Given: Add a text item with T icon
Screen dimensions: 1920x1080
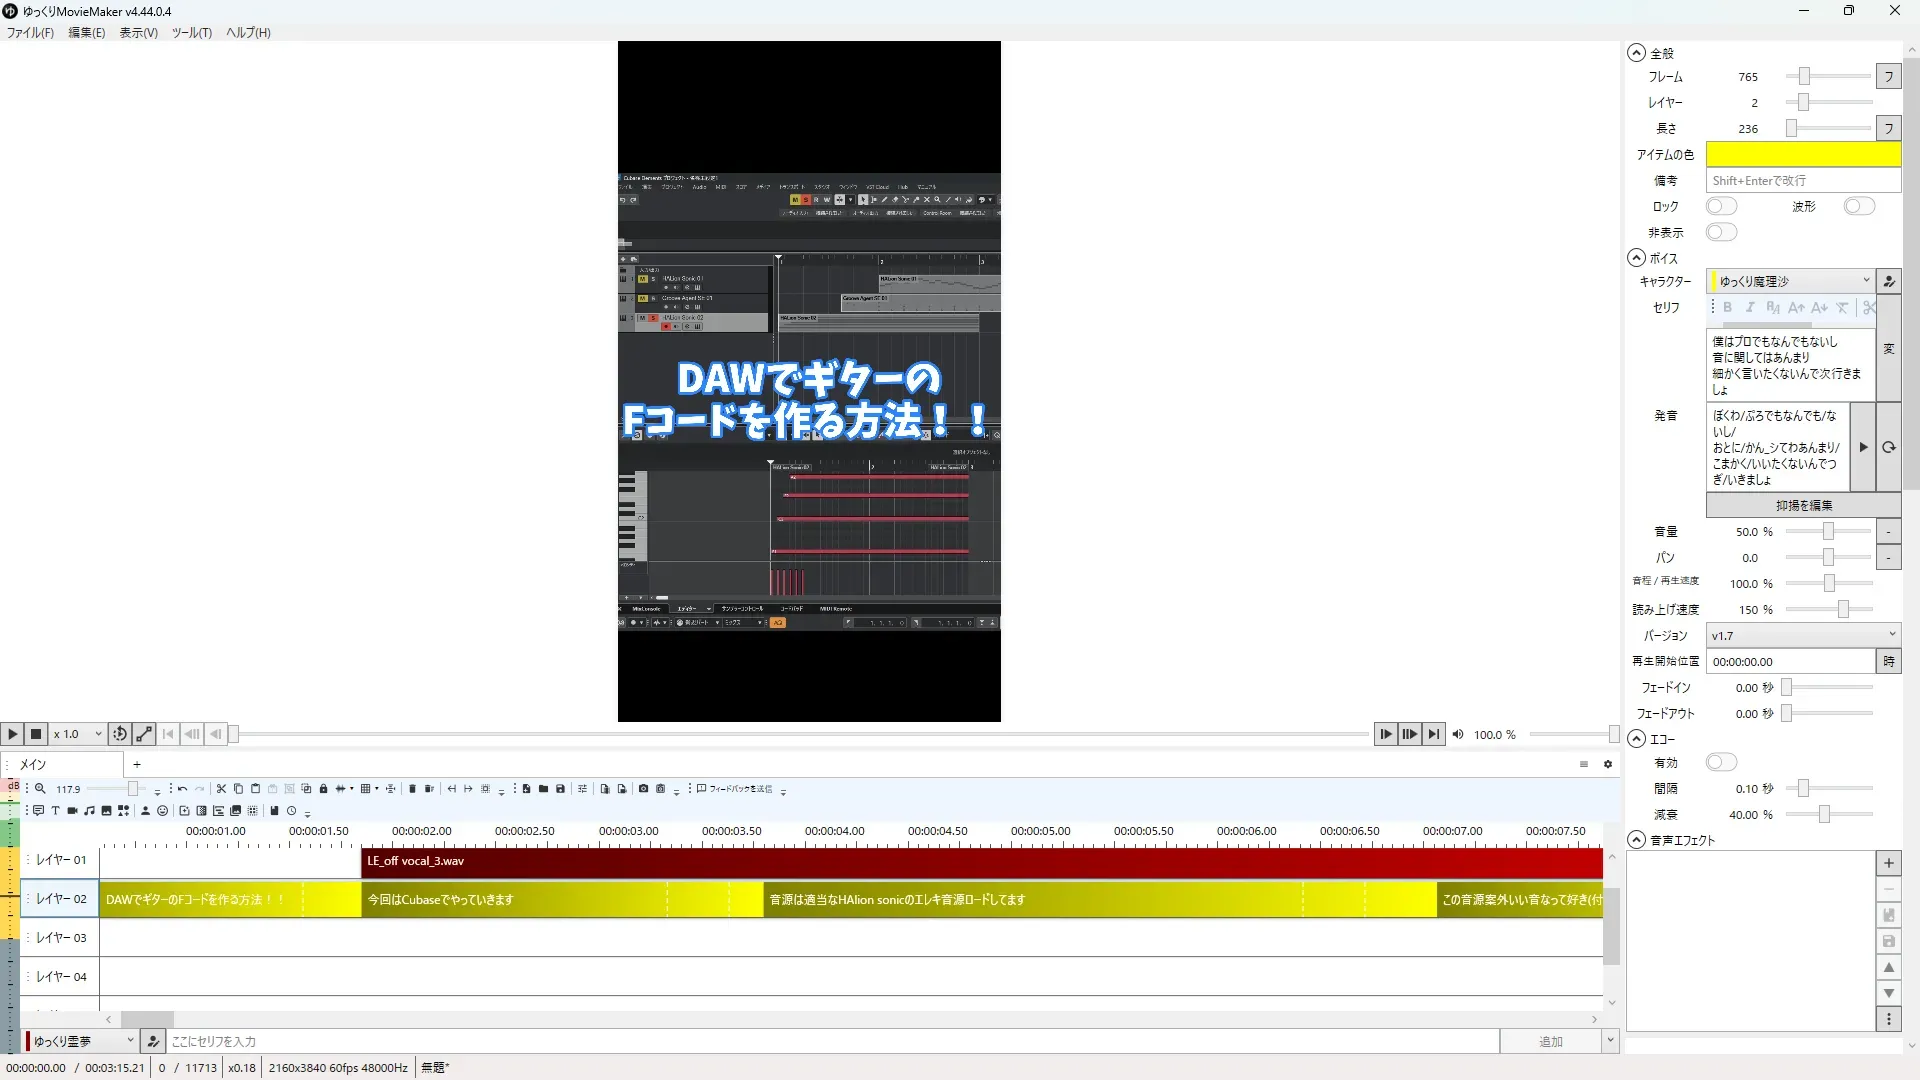Looking at the screenshot, I should click(x=55, y=811).
